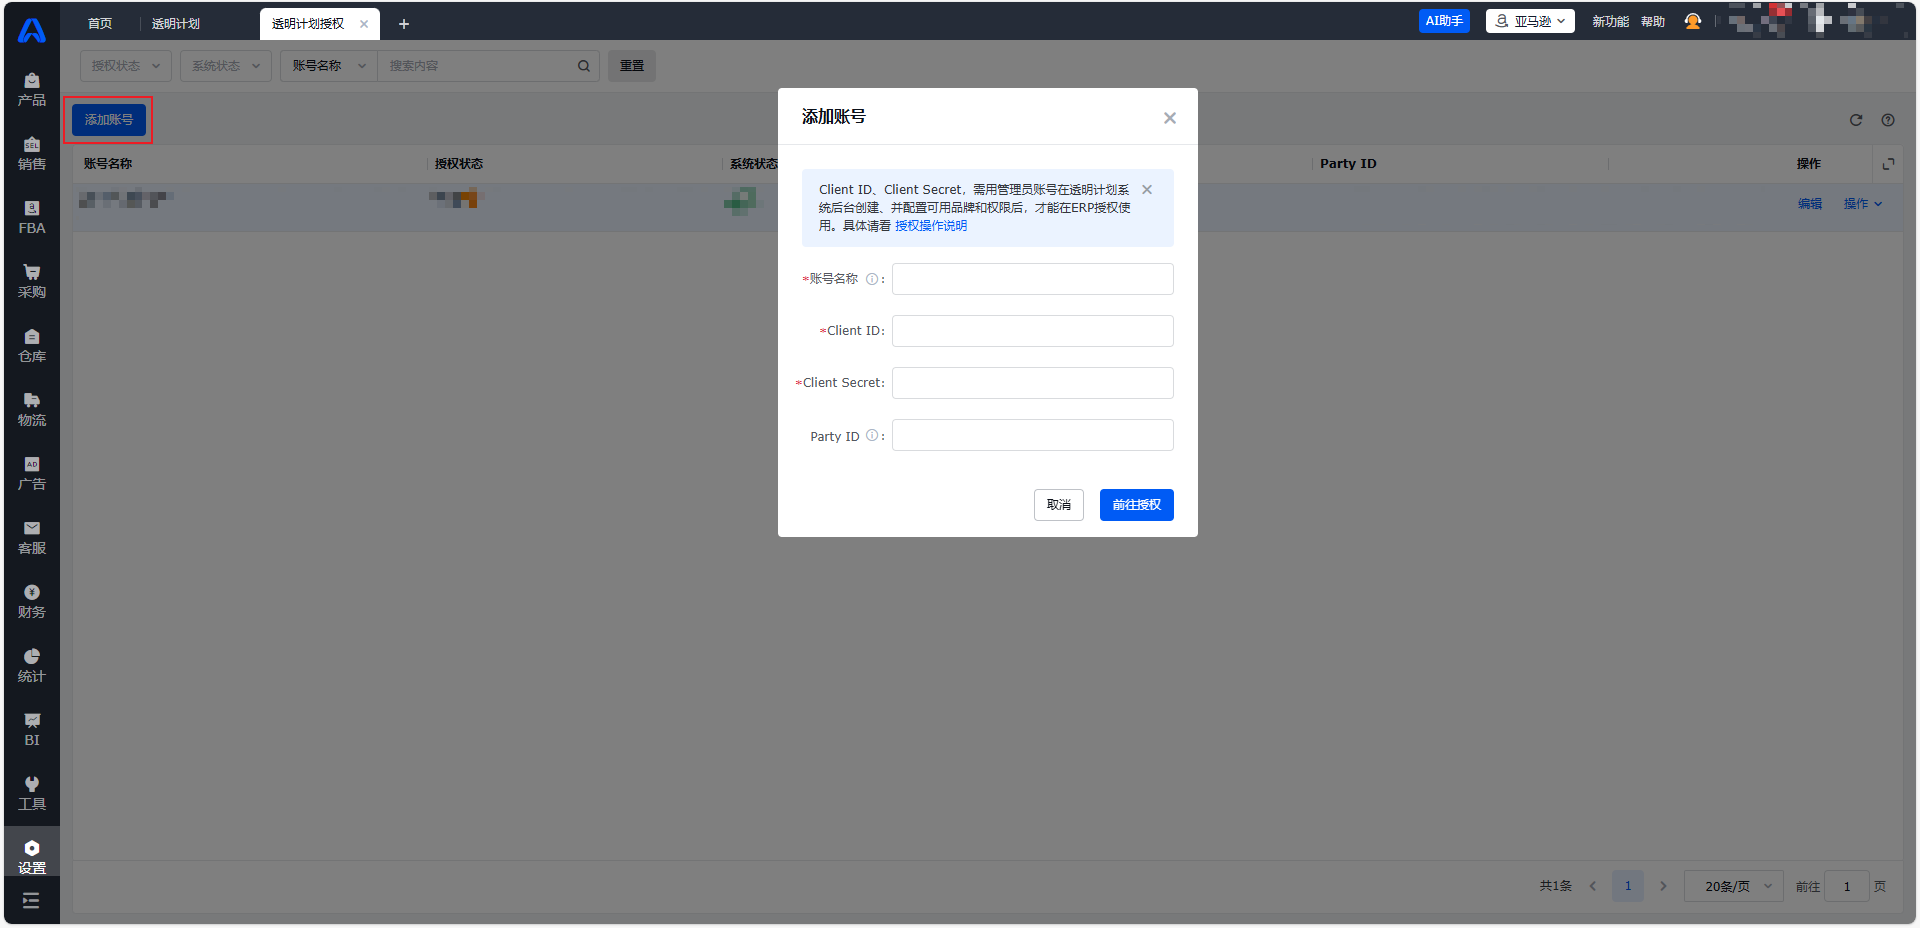Go to the 采购 purchasing section

[31, 281]
